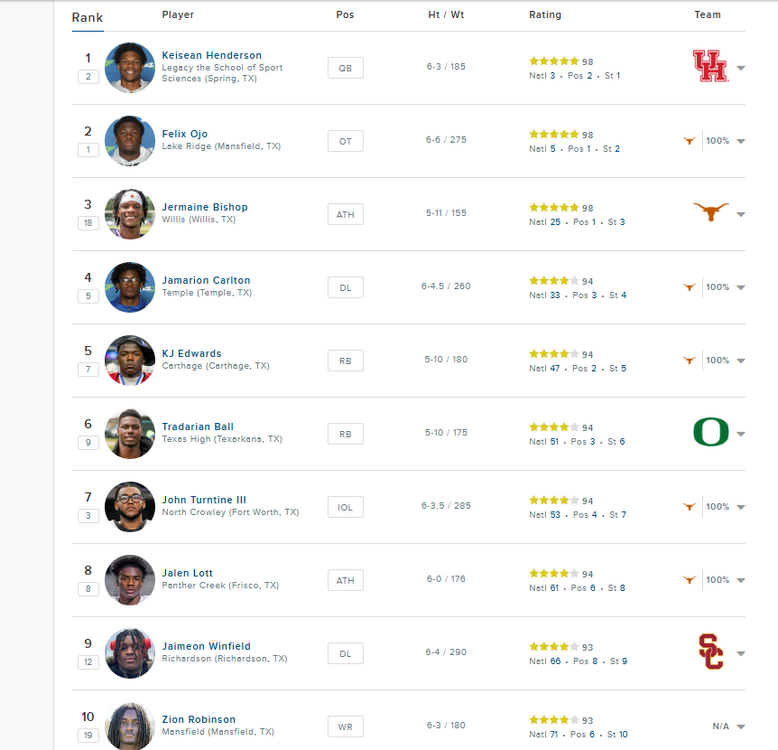This screenshot has width=778, height=750.
Task: Open Felix Ojo player profile link
Action: [185, 134]
